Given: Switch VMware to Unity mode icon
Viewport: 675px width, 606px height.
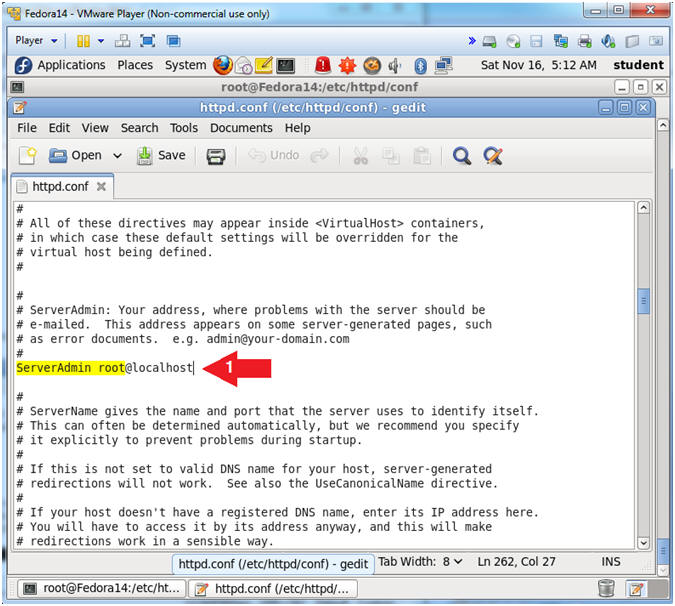Looking at the screenshot, I should [x=173, y=41].
